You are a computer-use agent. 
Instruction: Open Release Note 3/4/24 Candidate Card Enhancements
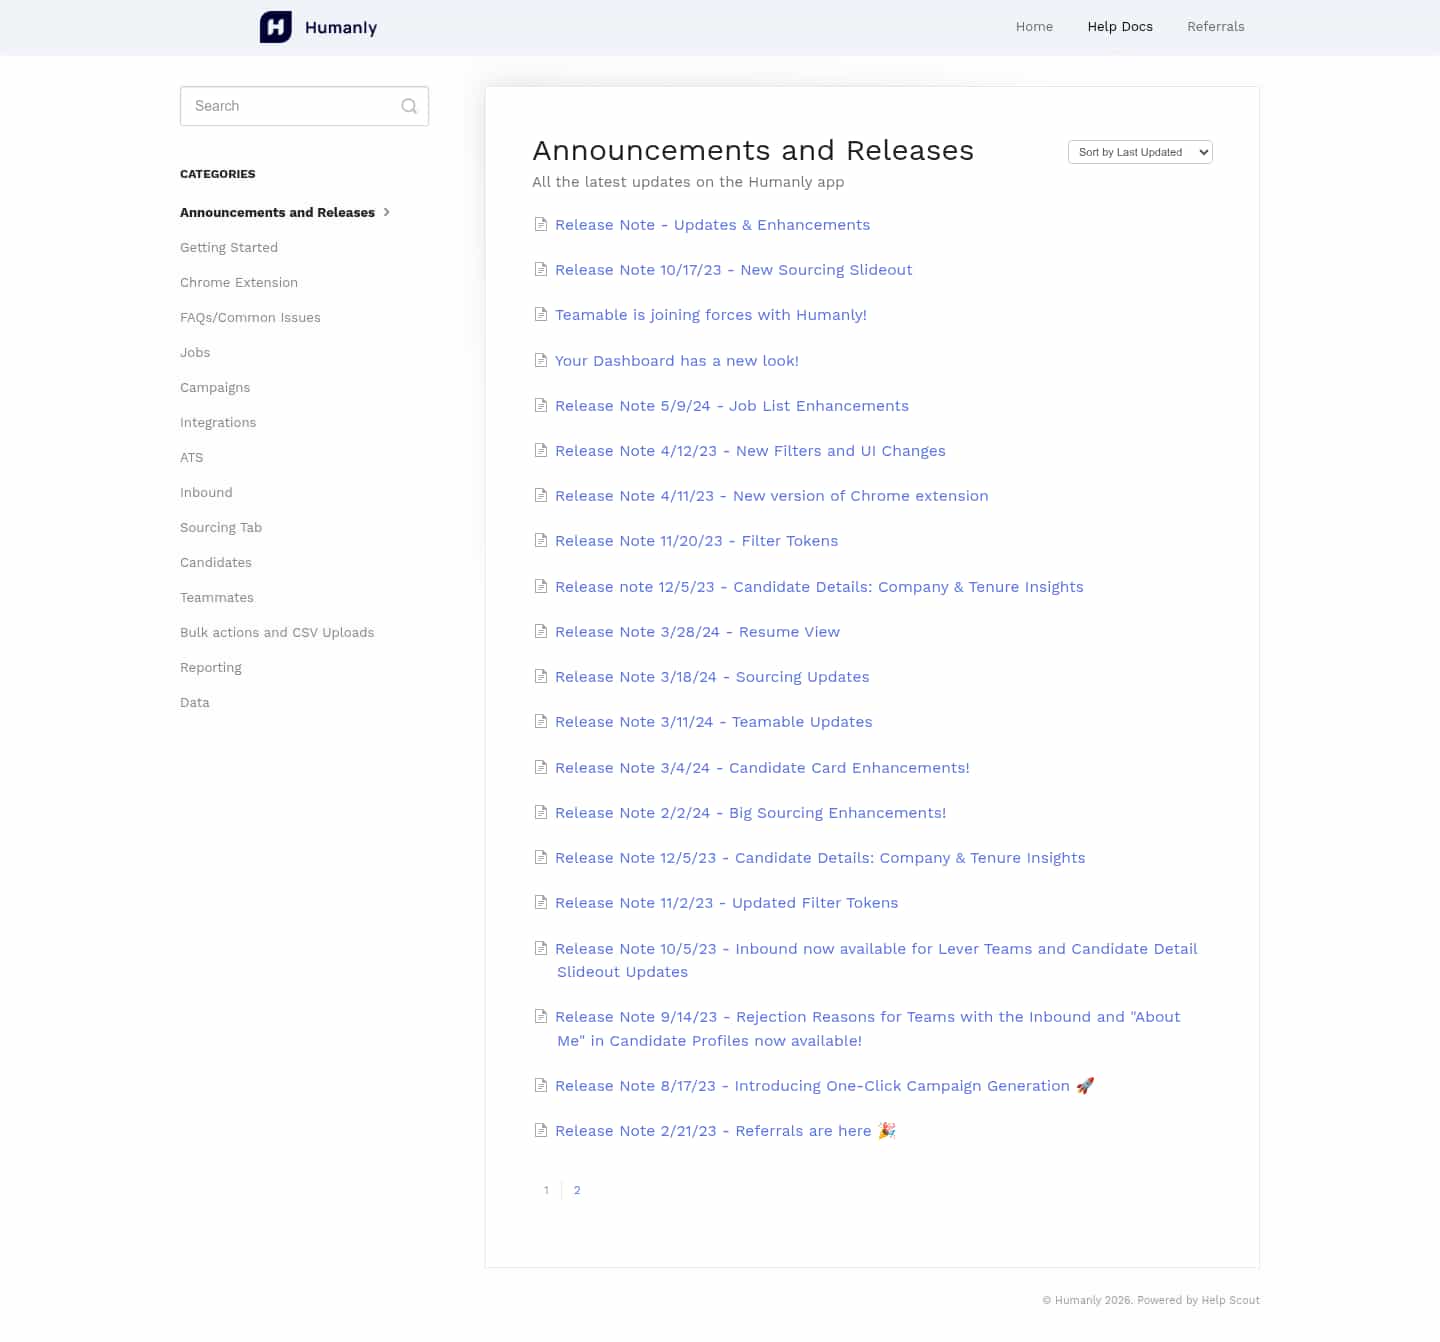click(763, 768)
